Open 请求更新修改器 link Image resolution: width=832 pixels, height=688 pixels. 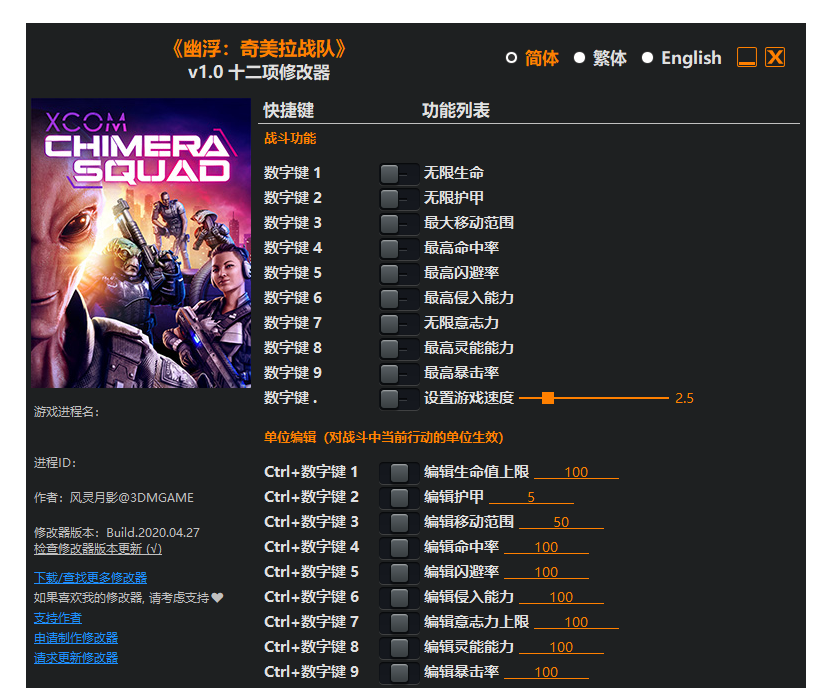coord(76,658)
